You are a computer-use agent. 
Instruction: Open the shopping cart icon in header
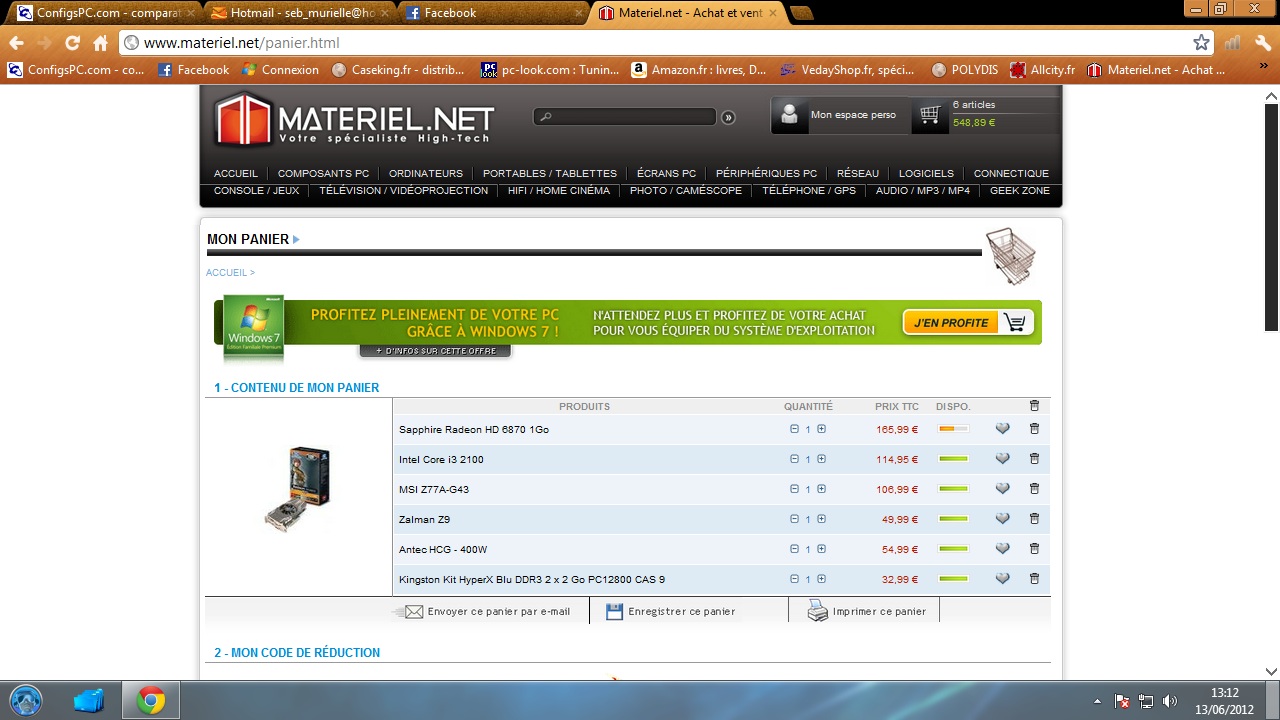(x=930, y=115)
